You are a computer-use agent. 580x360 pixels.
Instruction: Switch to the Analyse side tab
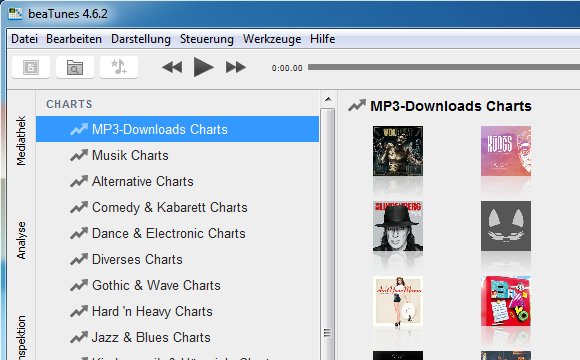pos(21,240)
